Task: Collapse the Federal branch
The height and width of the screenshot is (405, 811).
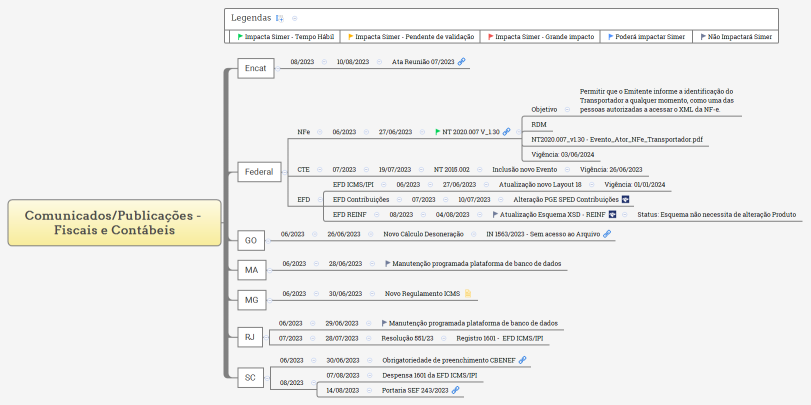Action: [284, 172]
